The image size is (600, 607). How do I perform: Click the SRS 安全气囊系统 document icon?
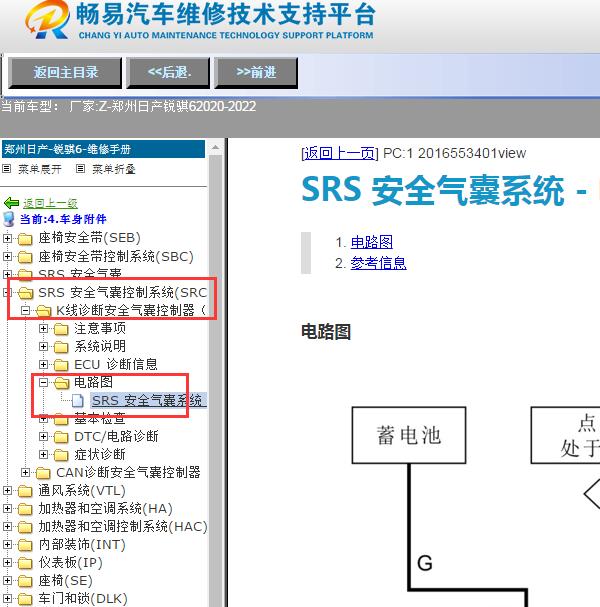point(78,401)
